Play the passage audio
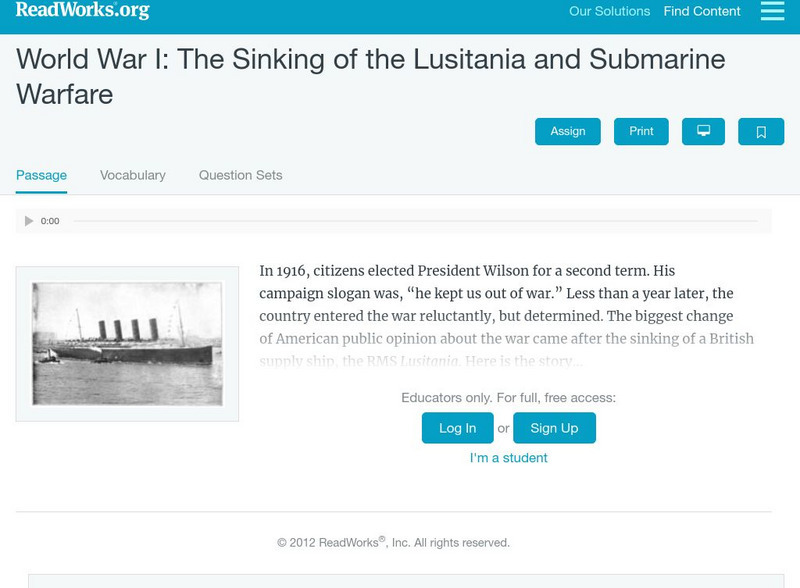The height and width of the screenshot is (588, 800). [29, 221]
